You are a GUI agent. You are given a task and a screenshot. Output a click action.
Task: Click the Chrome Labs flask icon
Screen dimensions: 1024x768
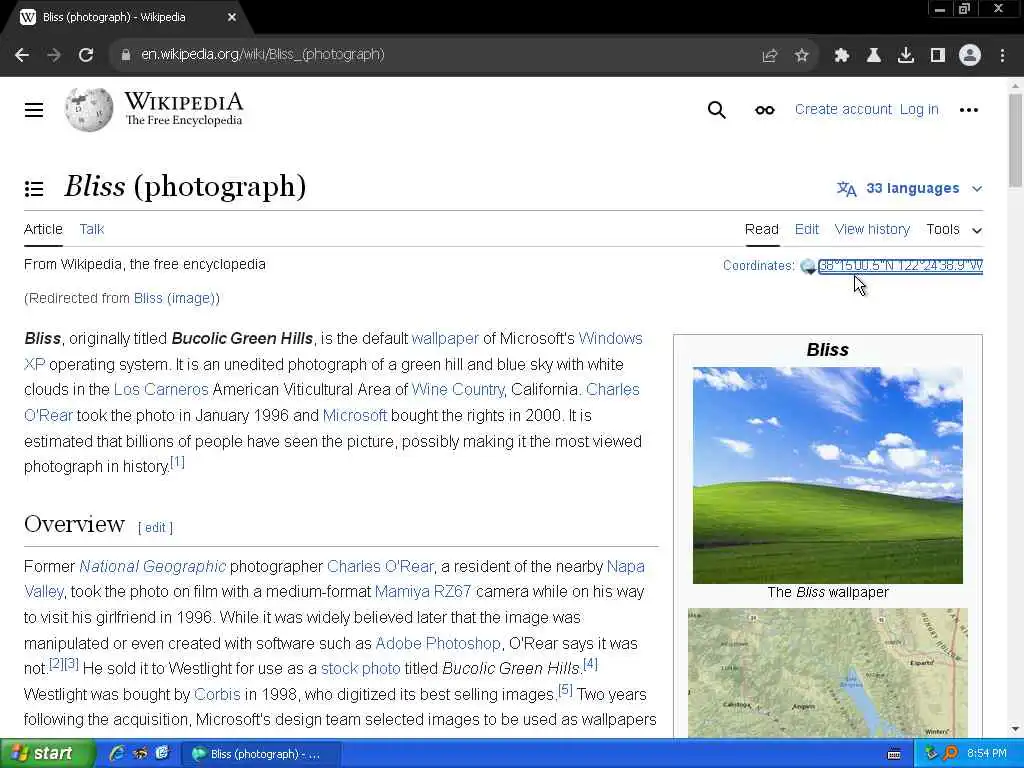(x=873, y=56)
